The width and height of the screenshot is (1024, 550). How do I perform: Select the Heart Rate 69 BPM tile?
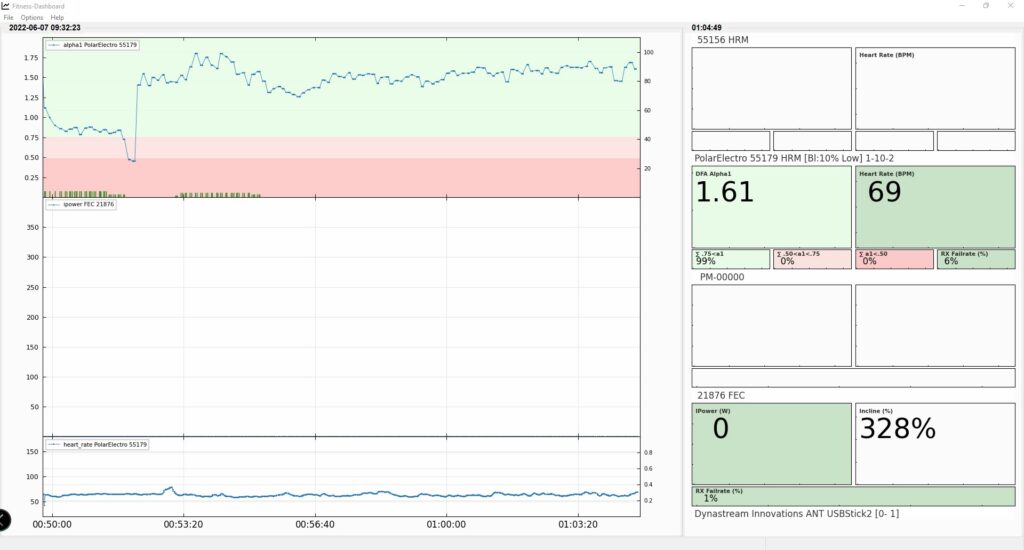click(934, 207)
